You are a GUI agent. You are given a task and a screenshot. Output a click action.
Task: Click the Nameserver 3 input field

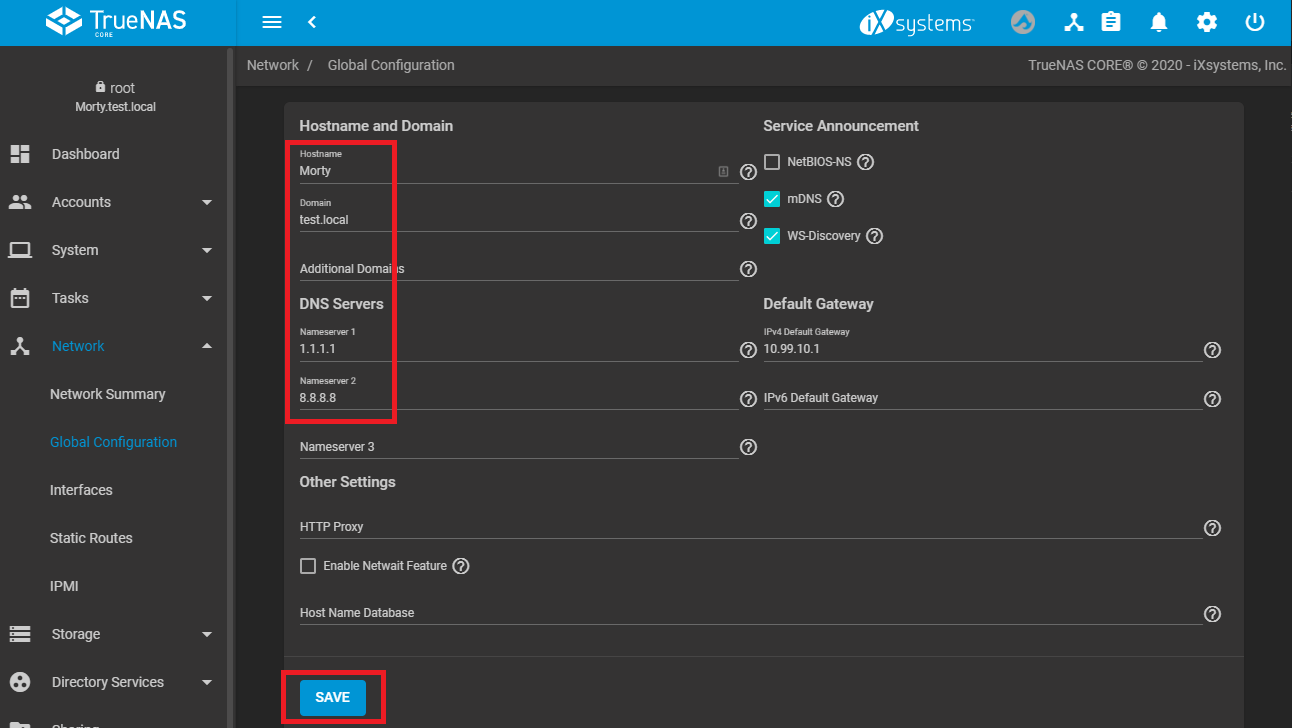pyautogui.click(x=518, y=447)
